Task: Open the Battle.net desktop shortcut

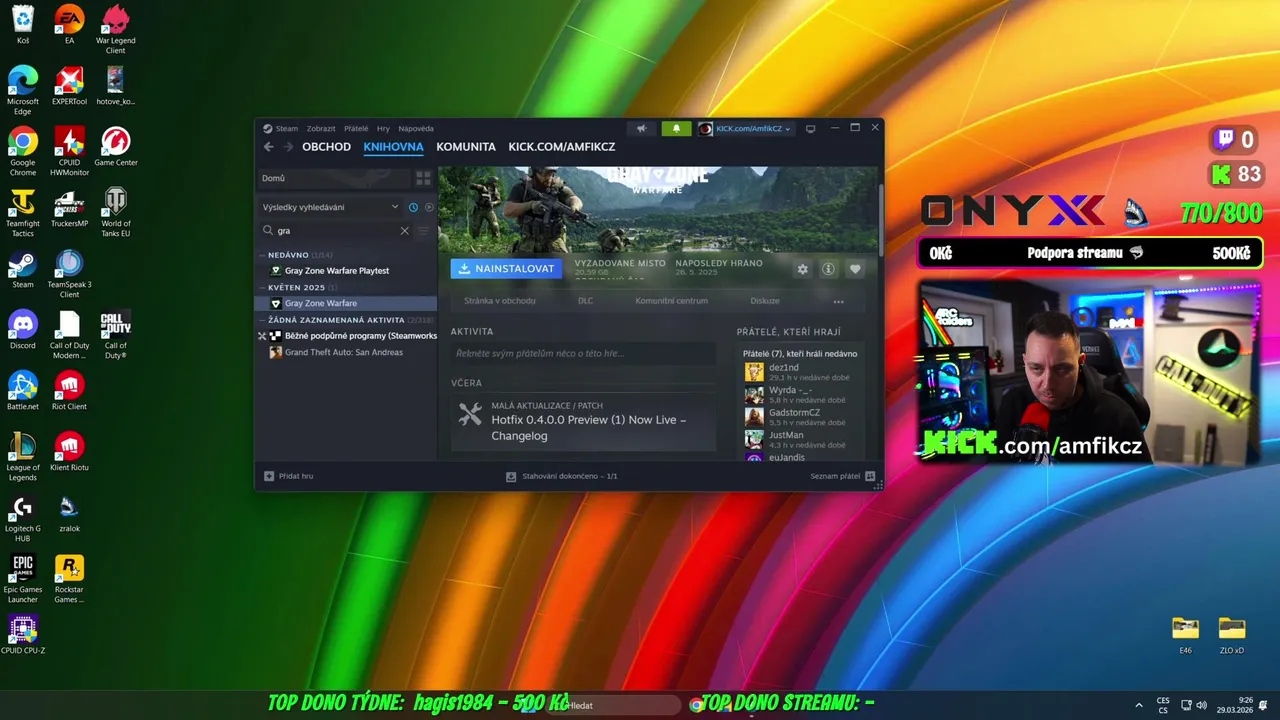Action: (22, 391)
